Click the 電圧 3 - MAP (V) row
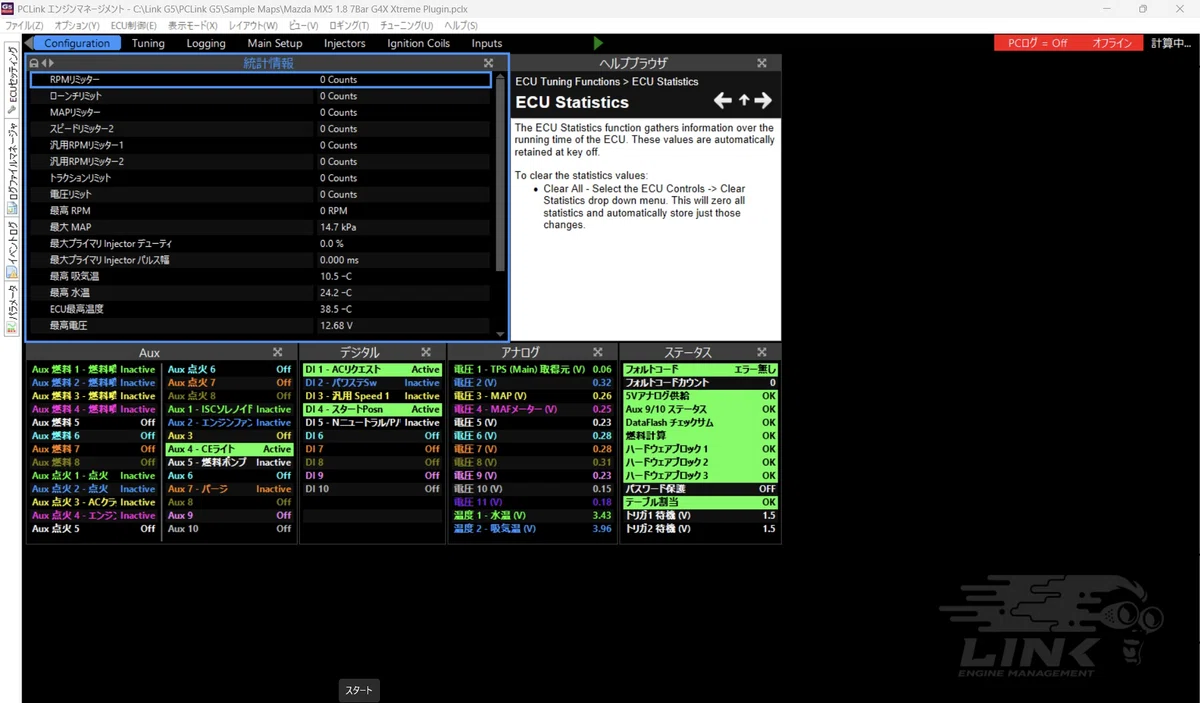 click(533, 396)
